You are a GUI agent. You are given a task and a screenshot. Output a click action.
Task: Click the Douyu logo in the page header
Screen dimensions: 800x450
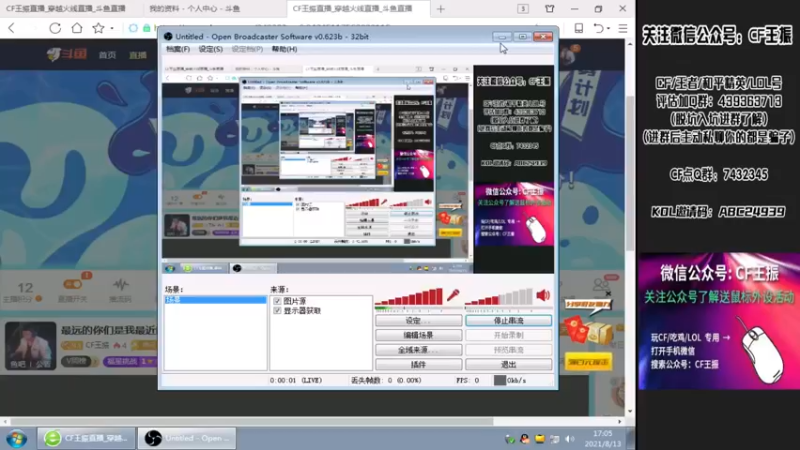tap(66, 54)
